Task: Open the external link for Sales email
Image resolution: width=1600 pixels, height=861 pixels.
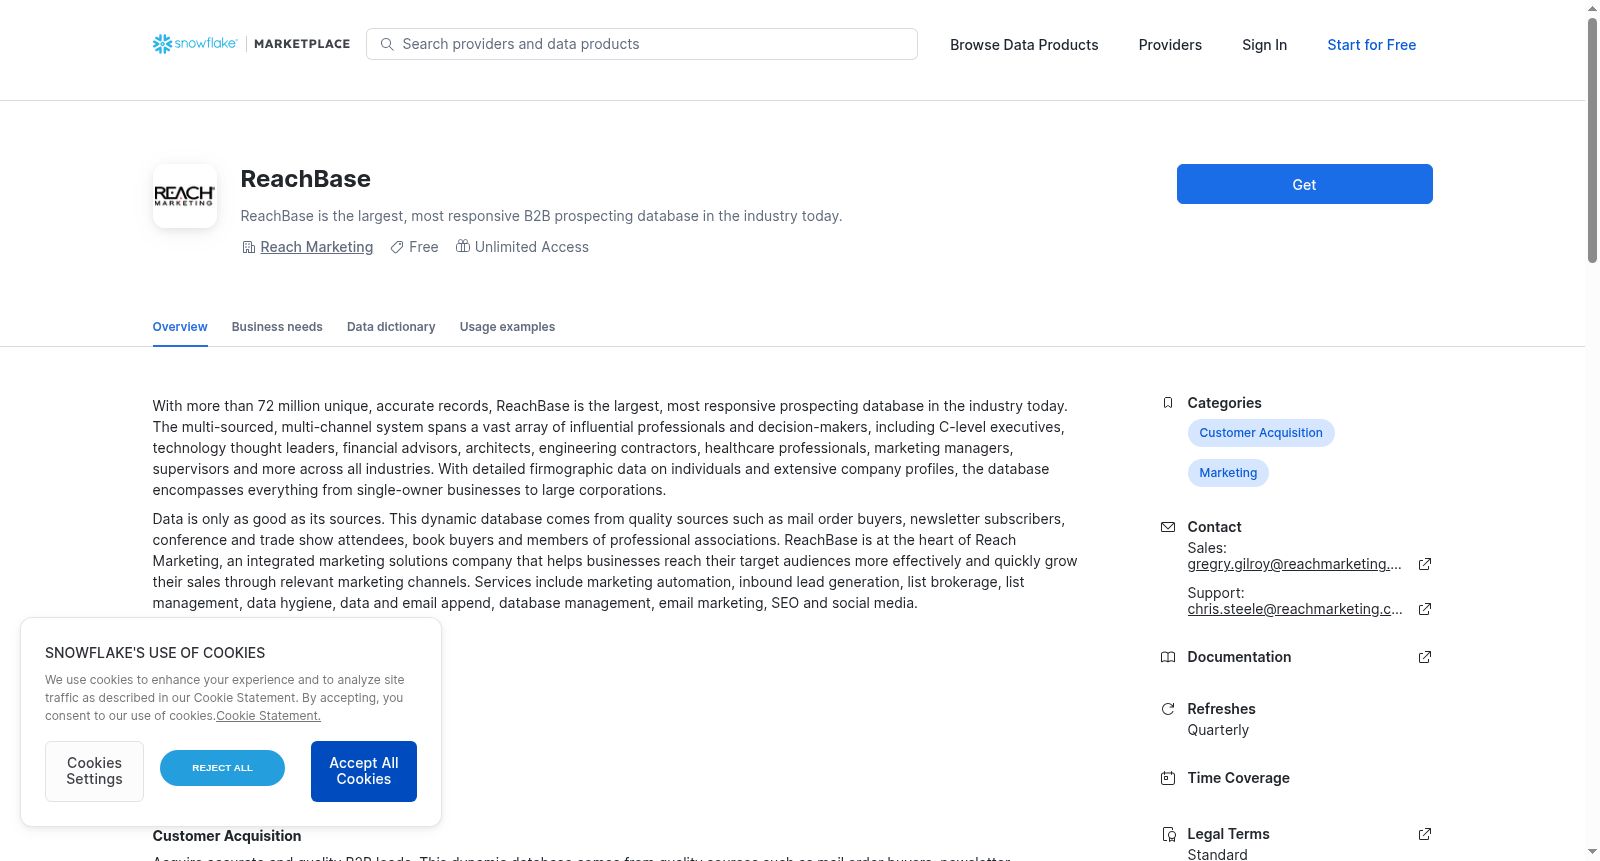Action: [1425, 564]
